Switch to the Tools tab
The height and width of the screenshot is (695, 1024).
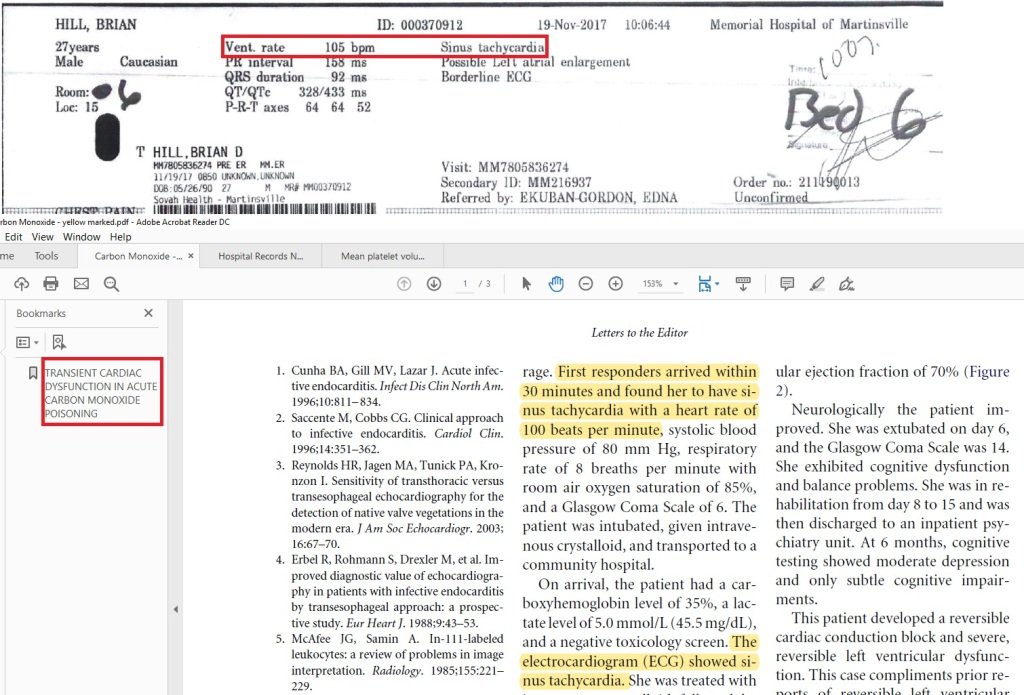click(46, 256)
